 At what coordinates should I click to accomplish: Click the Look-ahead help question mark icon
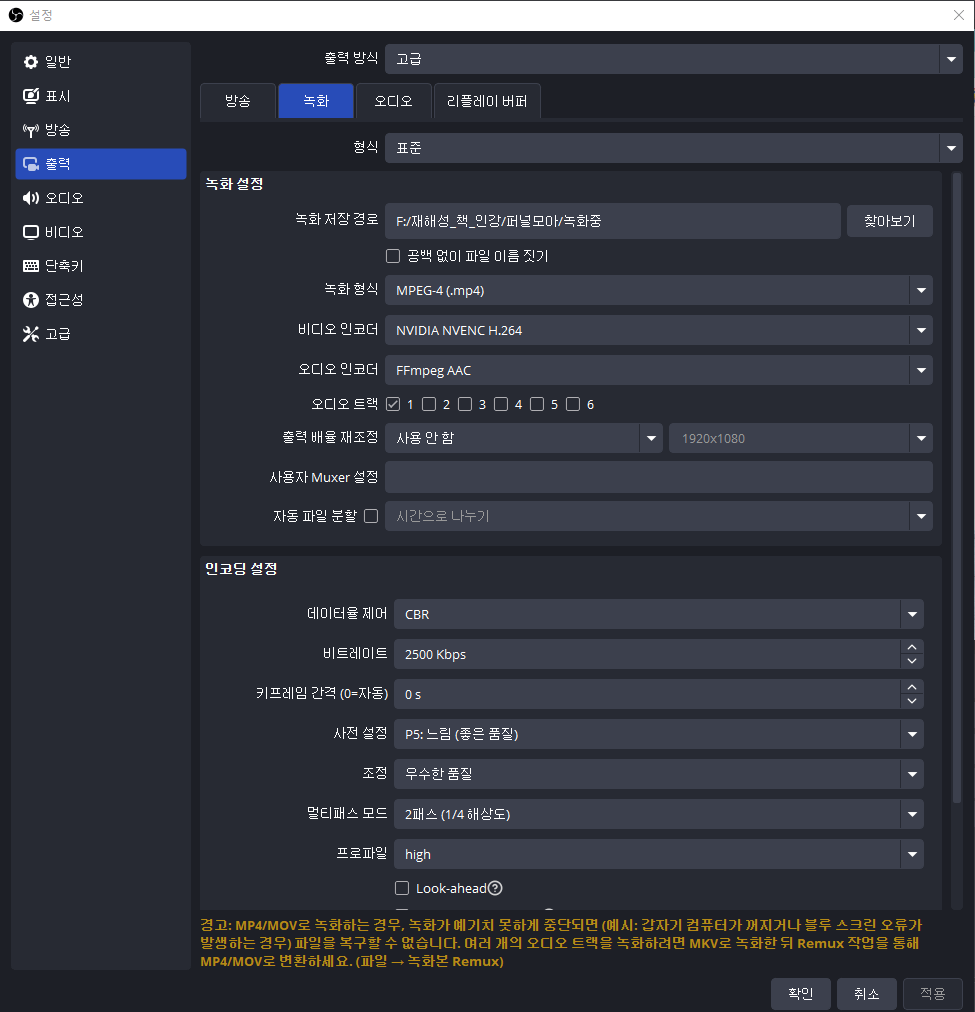click(x=495, y=889)
